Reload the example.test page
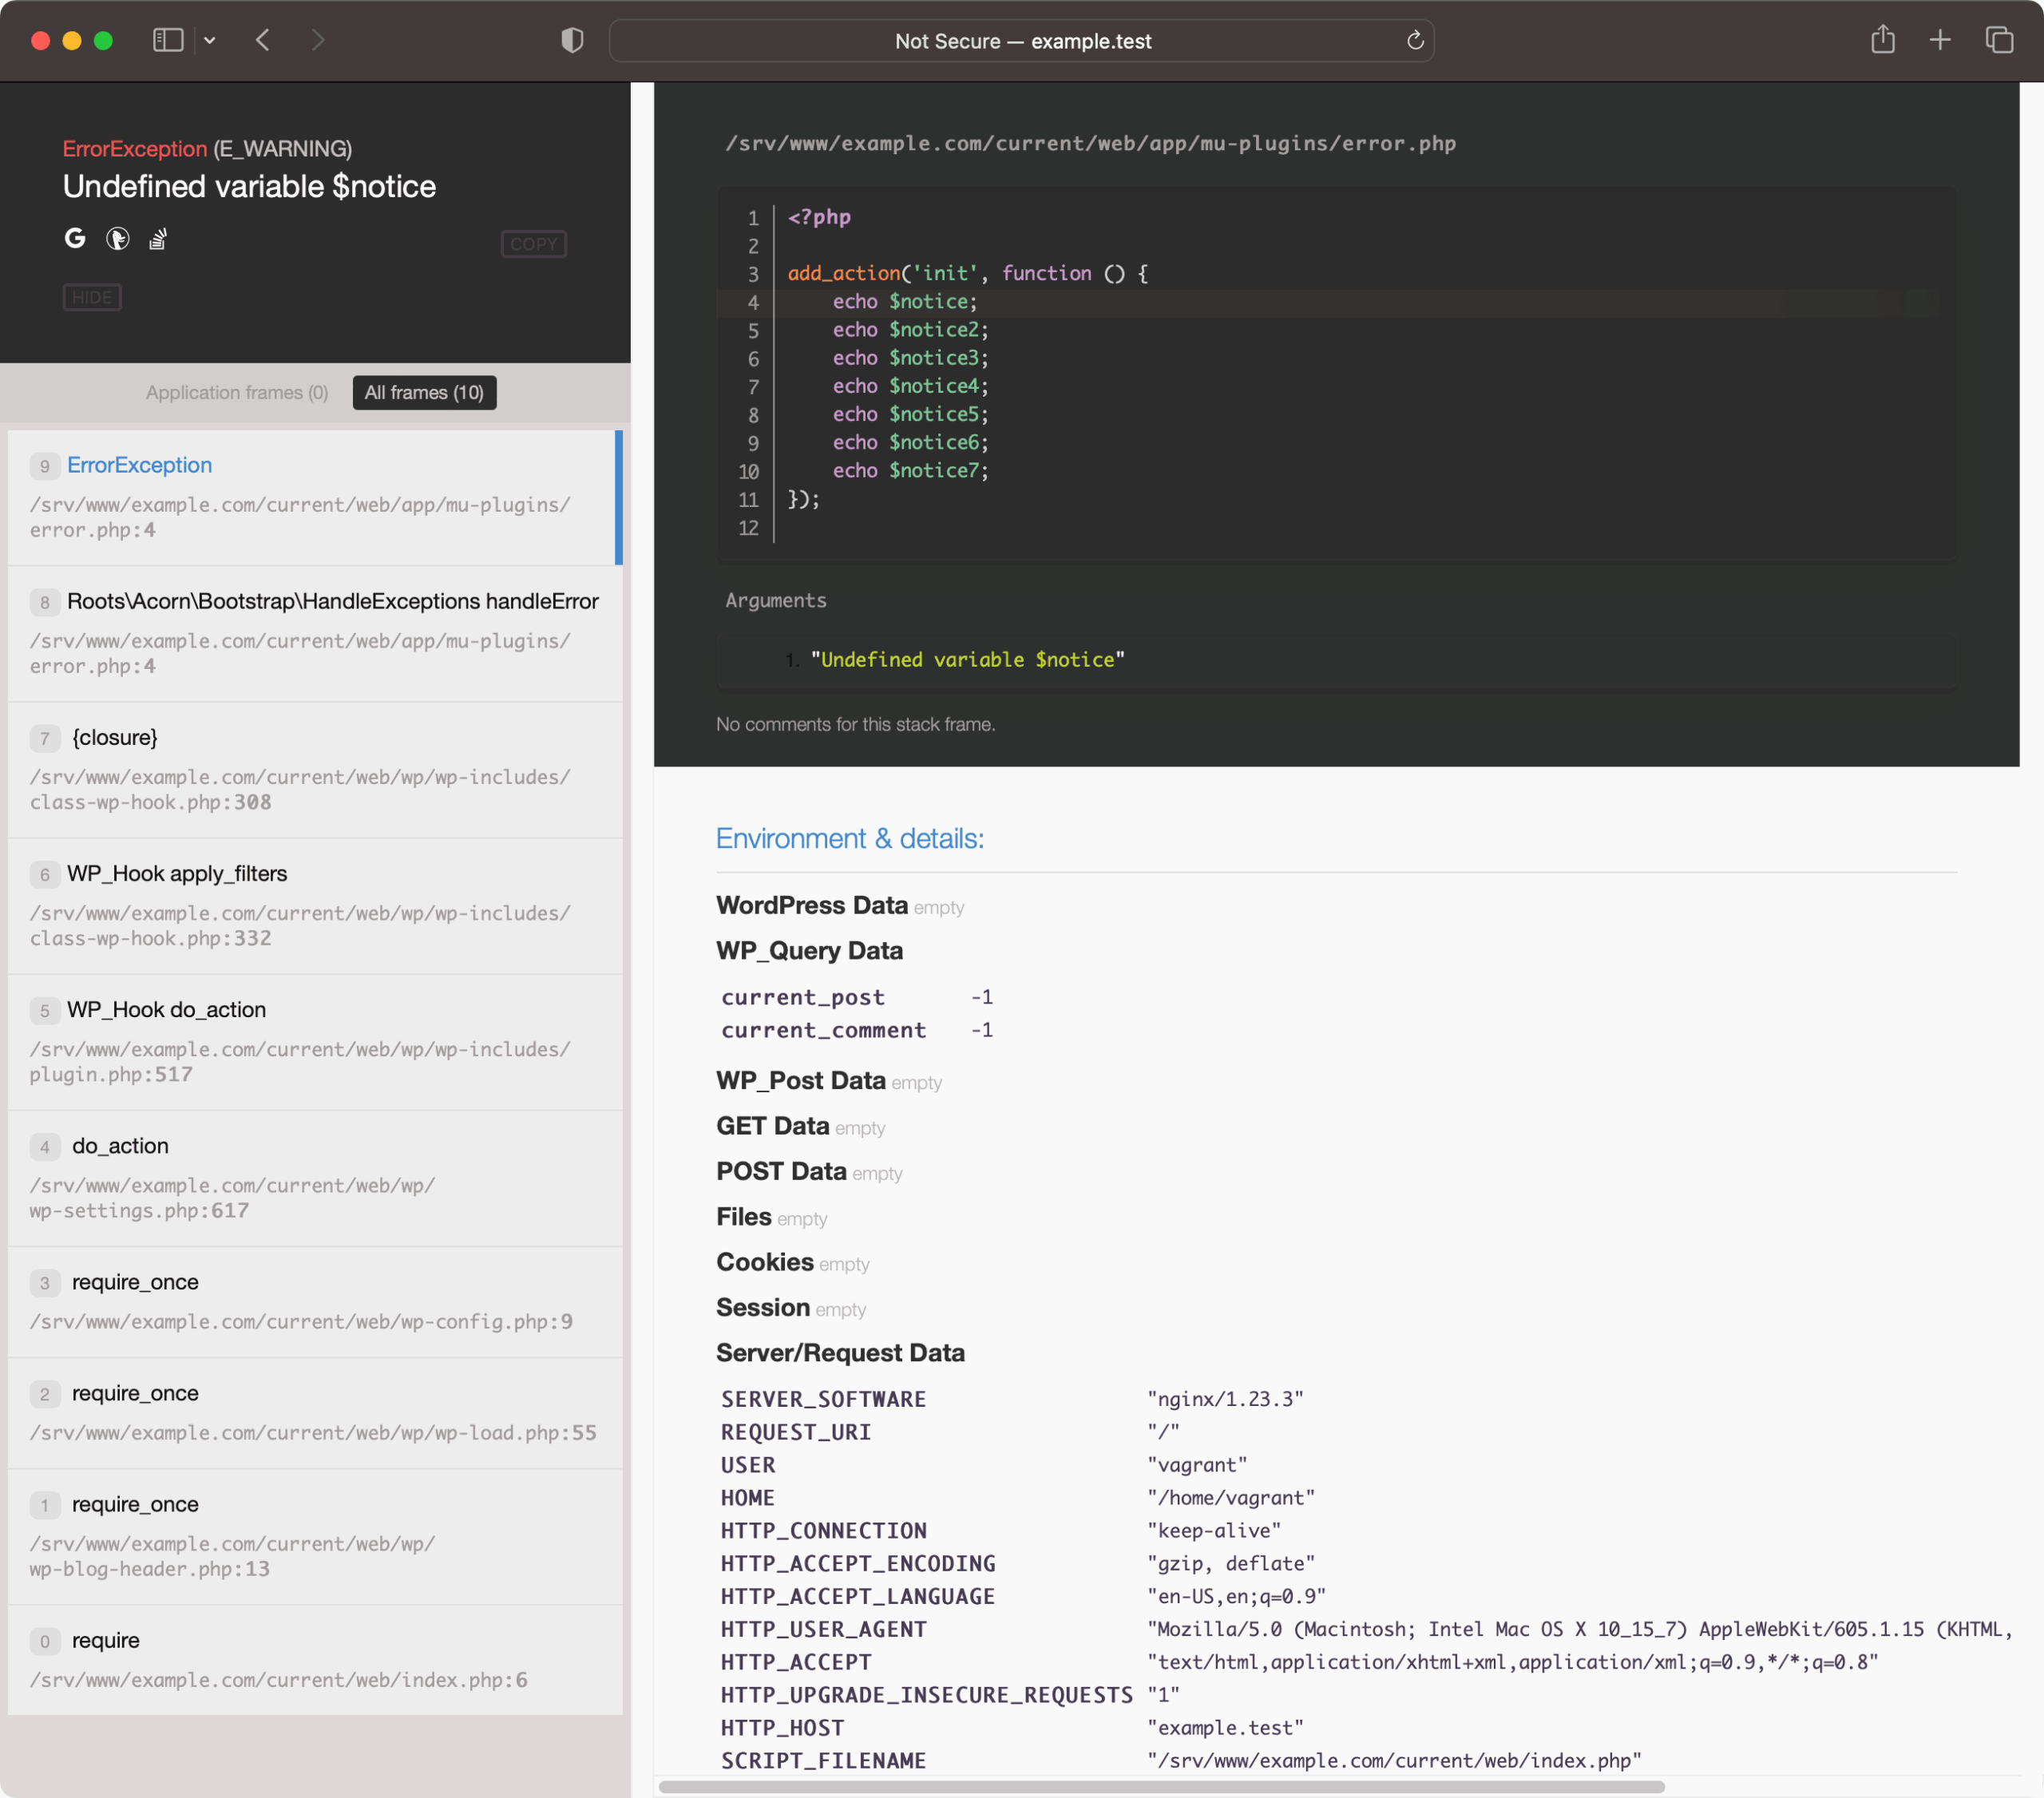The width and height of the screenshot is (2044, 1798). [x=1415, y=41]
